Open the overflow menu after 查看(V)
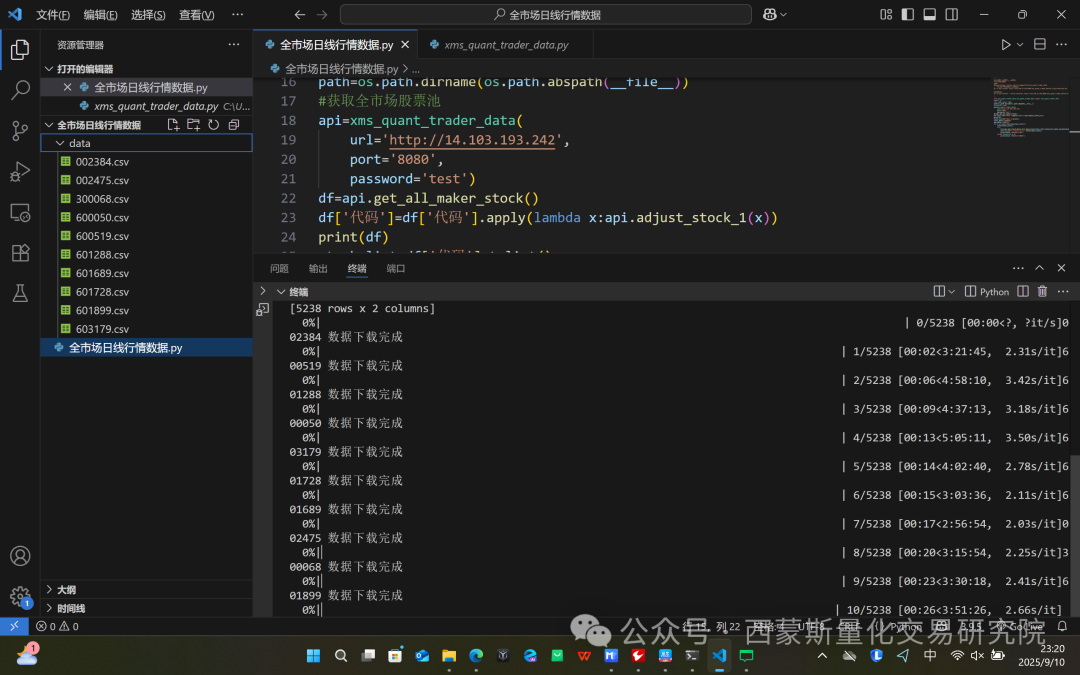The image size is (1080, 675). point(238,14)
